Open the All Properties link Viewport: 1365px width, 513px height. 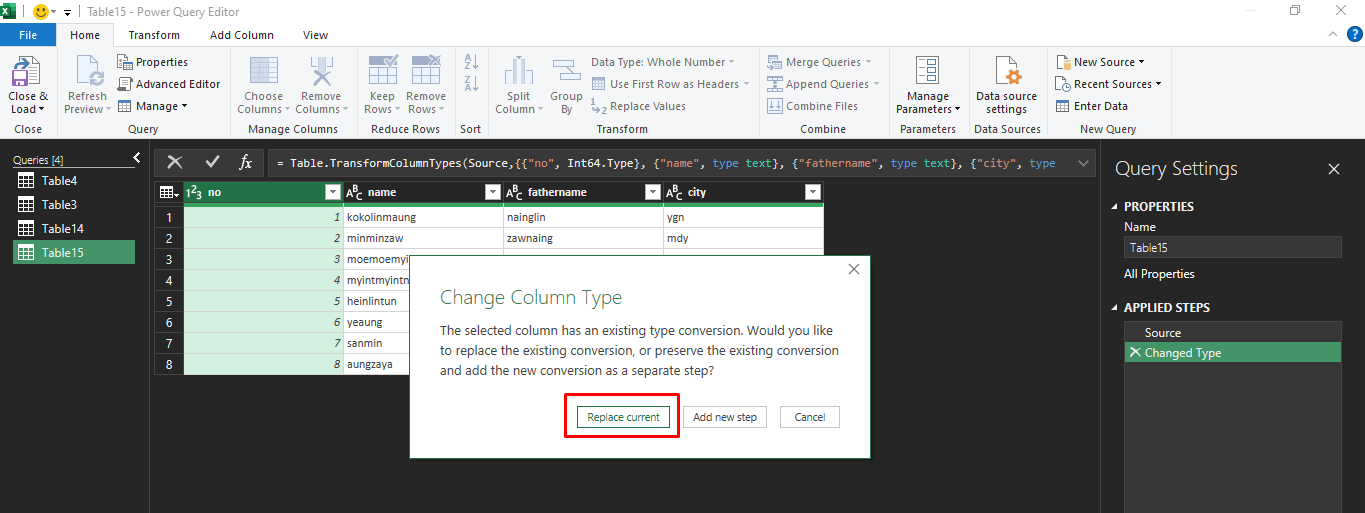pyautogui.click(x=1159, y=274)
